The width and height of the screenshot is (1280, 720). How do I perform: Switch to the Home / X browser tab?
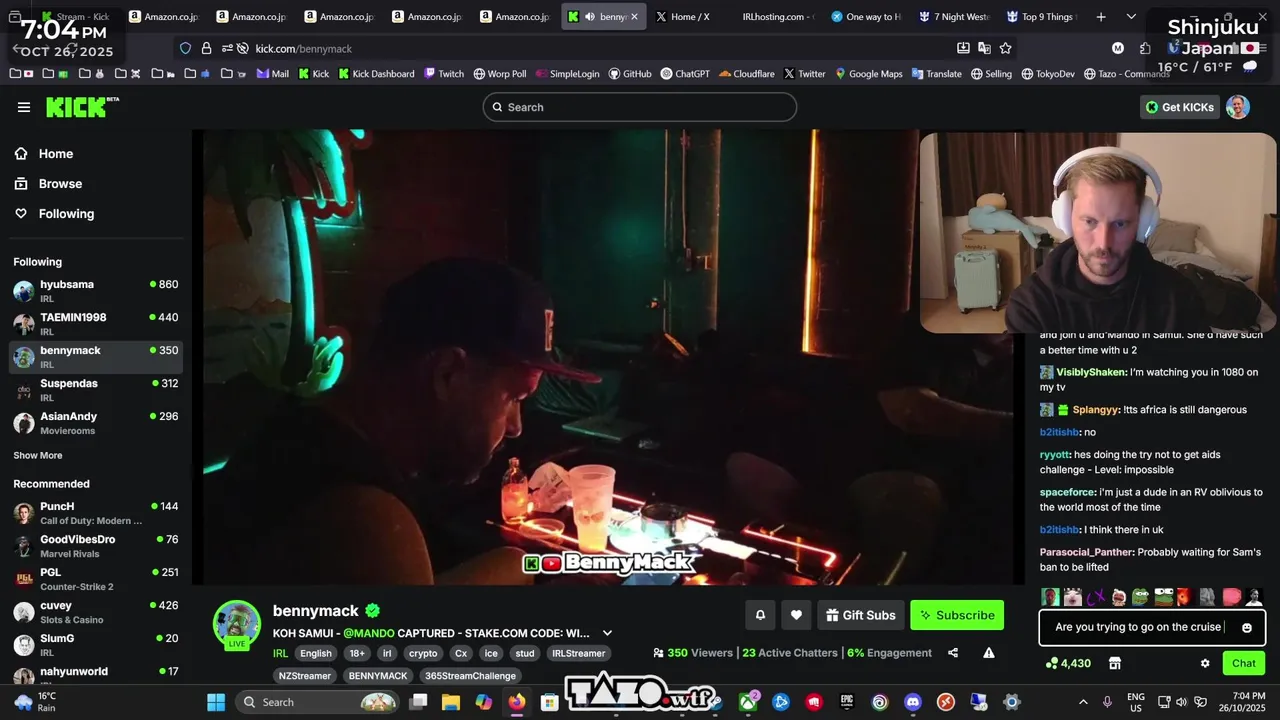pos(690,17)
